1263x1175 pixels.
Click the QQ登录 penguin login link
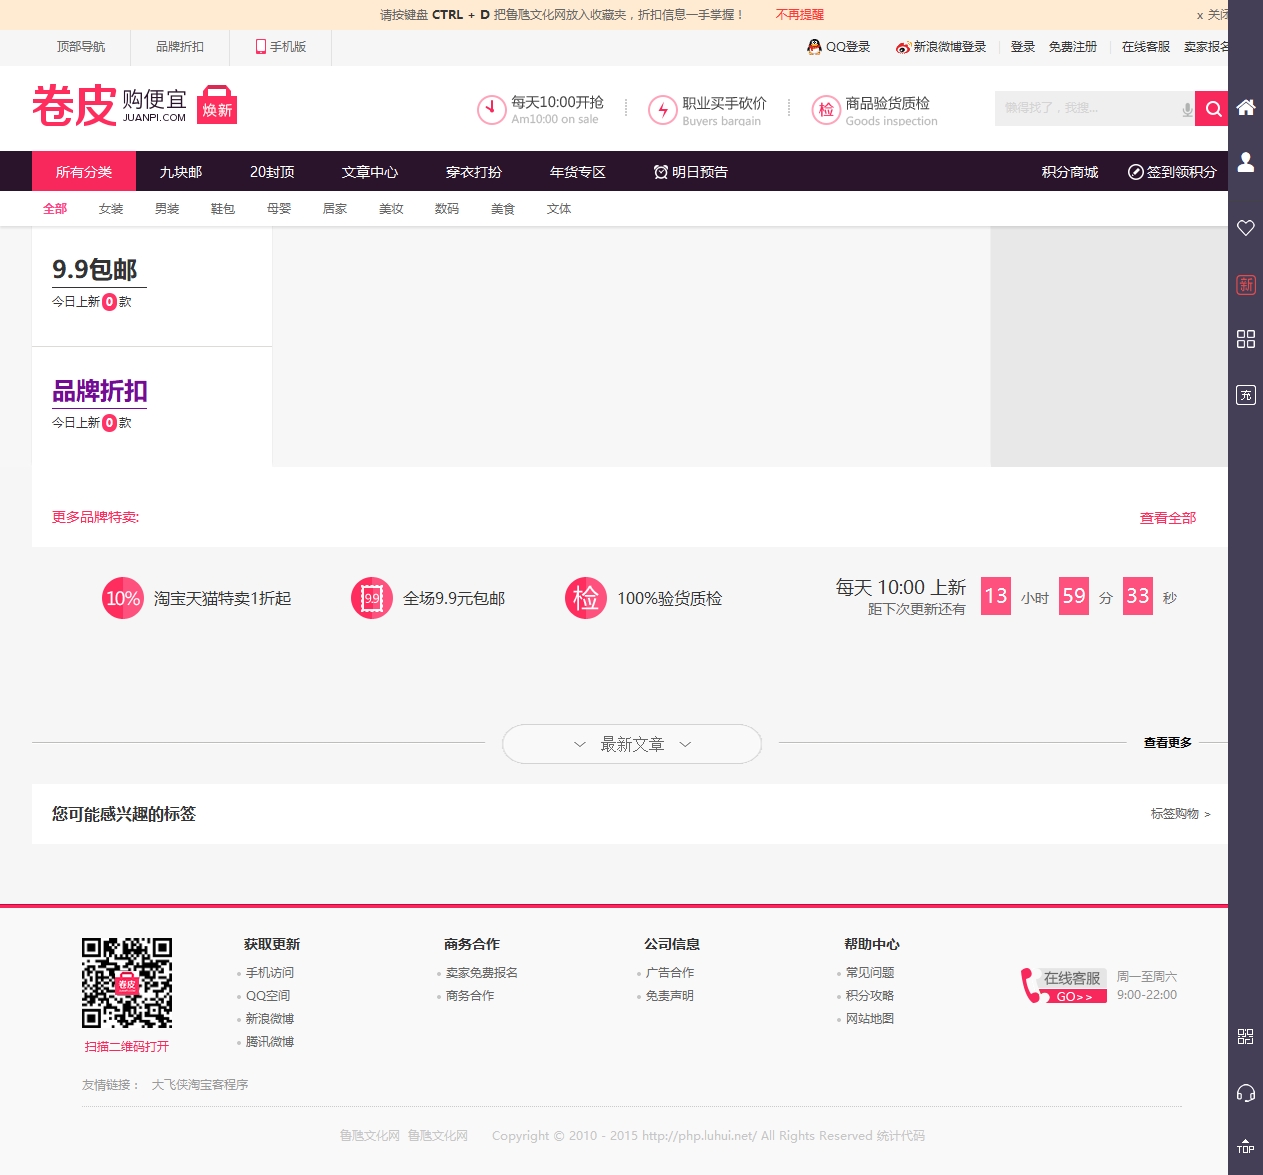838,47
